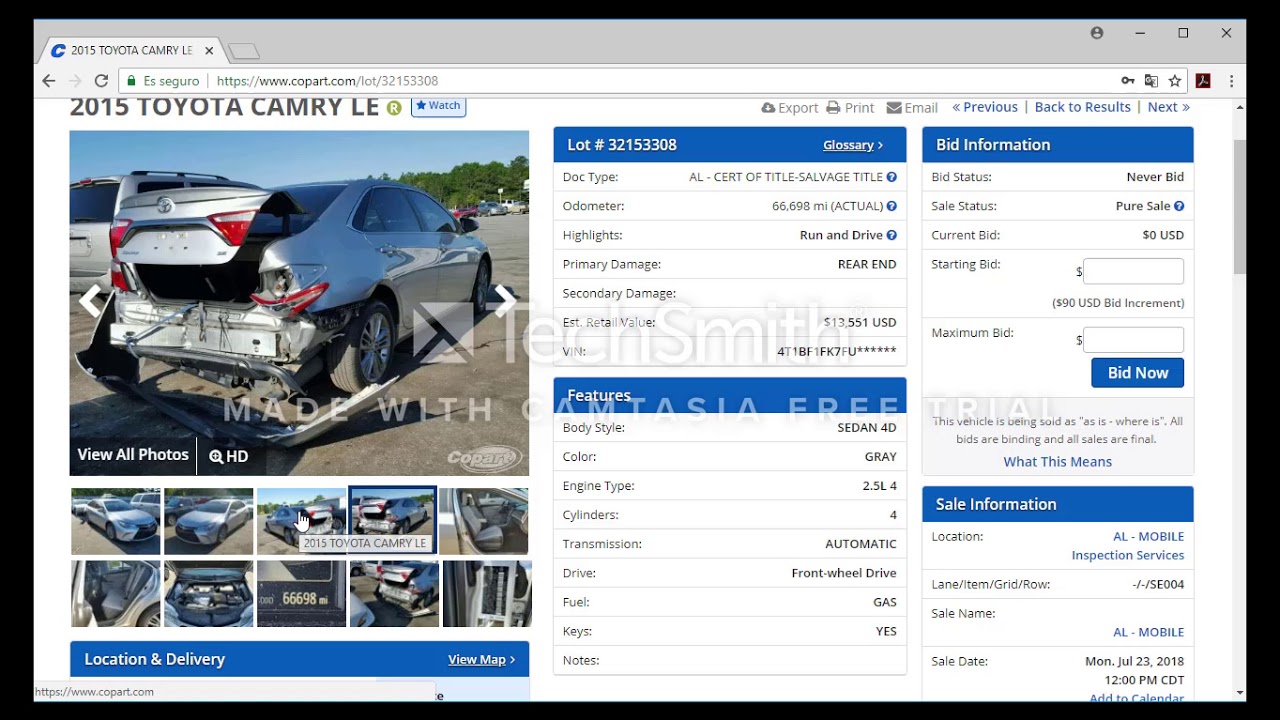Open View All Photos
This screenshot has width=1280, height=720.
(x=133, y=455)
